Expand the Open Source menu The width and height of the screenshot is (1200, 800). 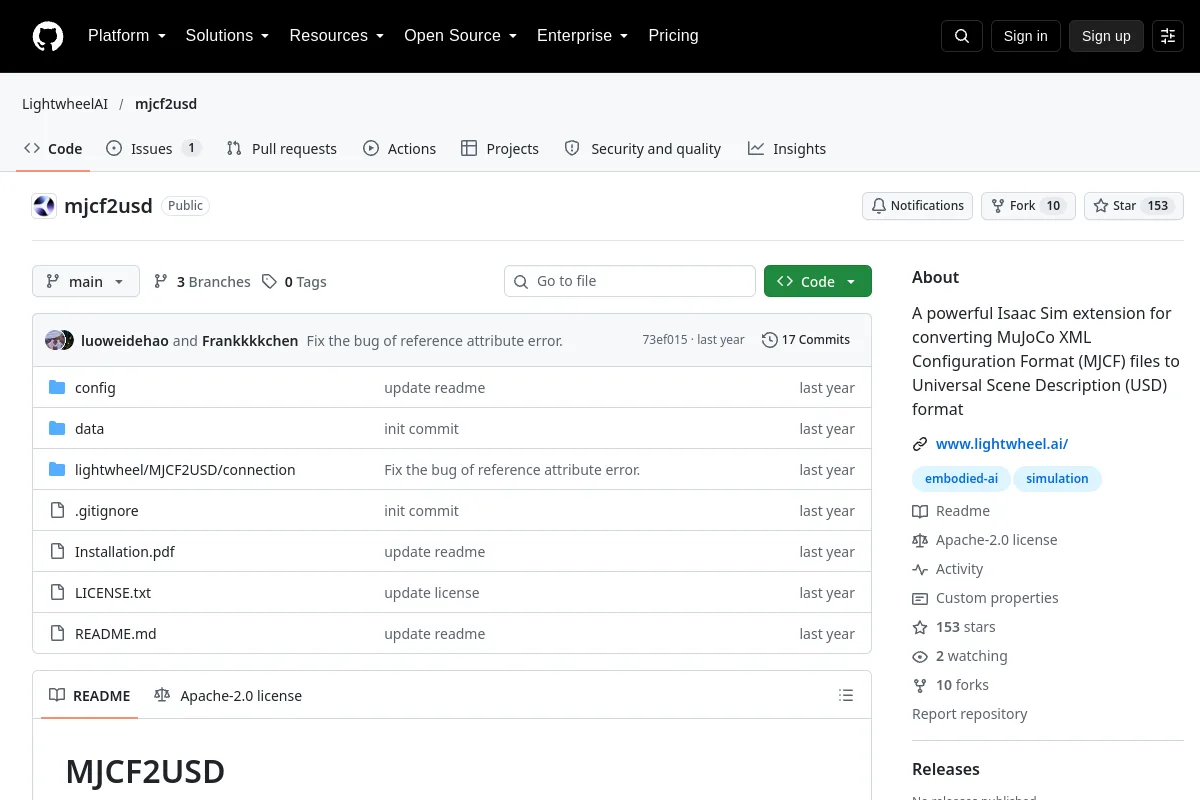(x=460, y=36)
